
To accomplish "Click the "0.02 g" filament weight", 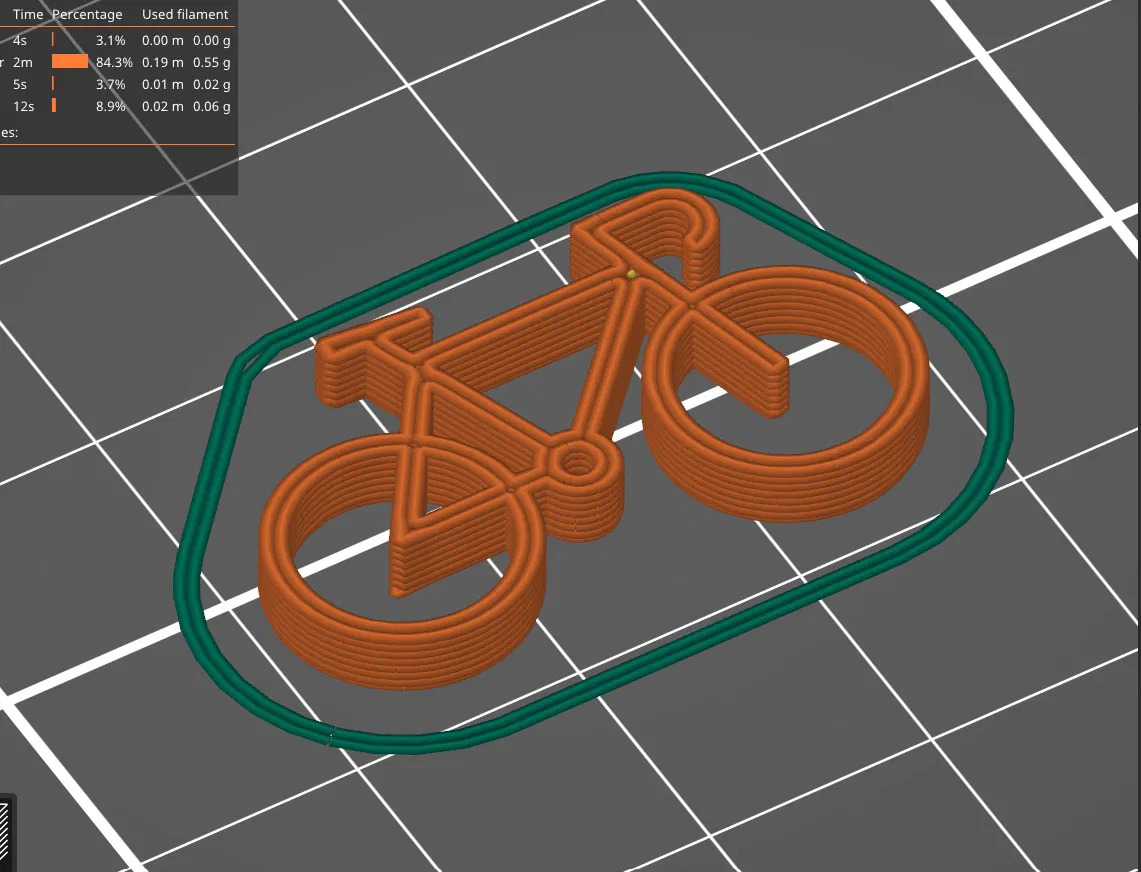I will click(x=212, y=84).
